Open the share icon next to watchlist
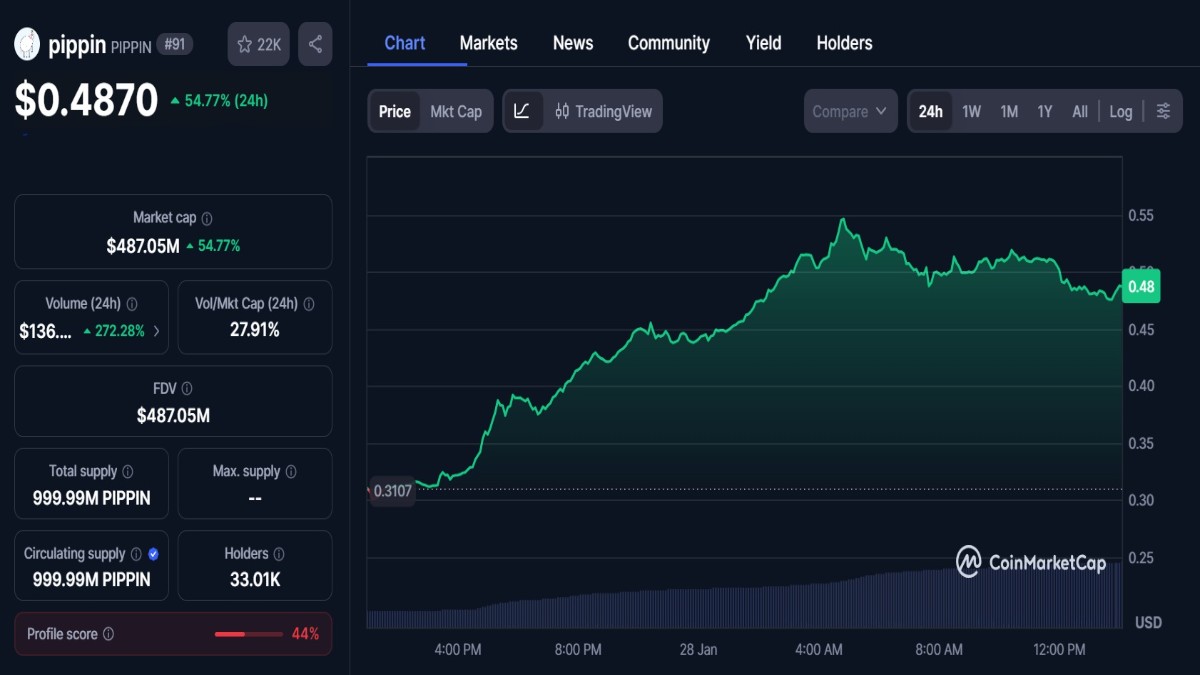This screenshot has height=675, width=1200. coord(314,44)
